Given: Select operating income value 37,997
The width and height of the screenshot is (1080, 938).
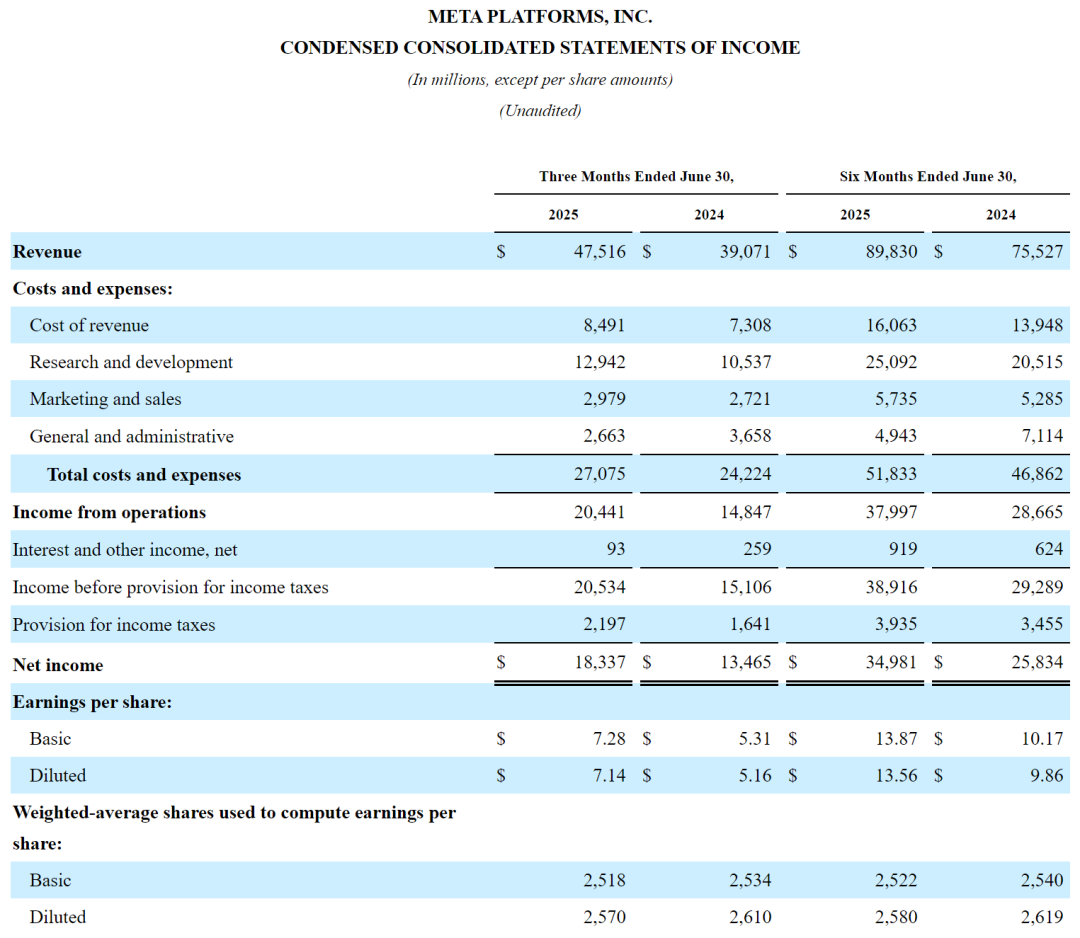Looking at the screenshot, I should 891,512.
